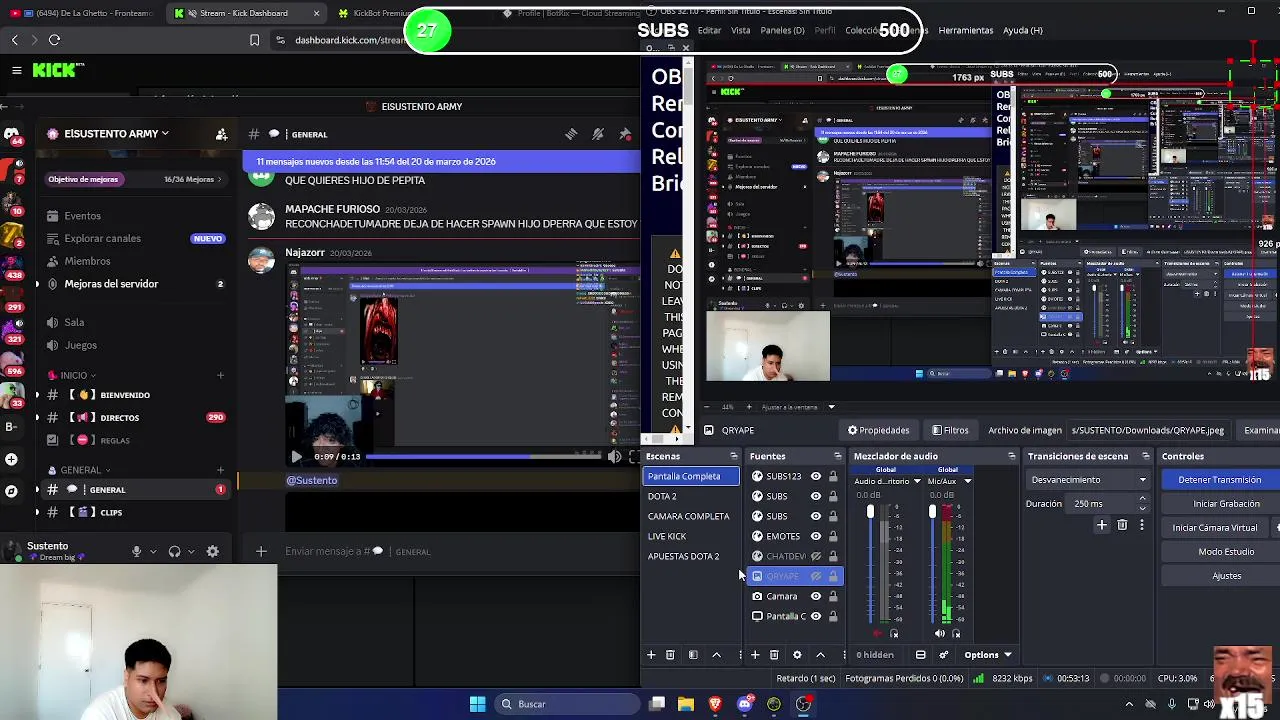This screenshot has width=1280, height=720.
Task: Show the CHATDEV source eye icon
Action: [816, 556]
